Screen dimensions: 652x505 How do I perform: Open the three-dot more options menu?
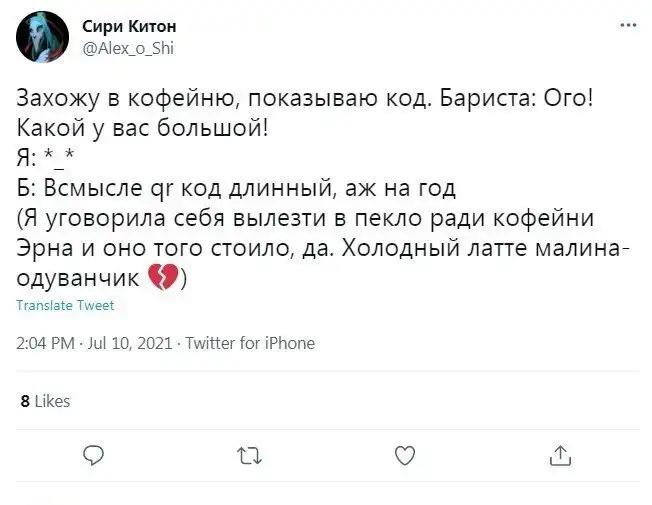pyautogui.click(x=627, y=25)
